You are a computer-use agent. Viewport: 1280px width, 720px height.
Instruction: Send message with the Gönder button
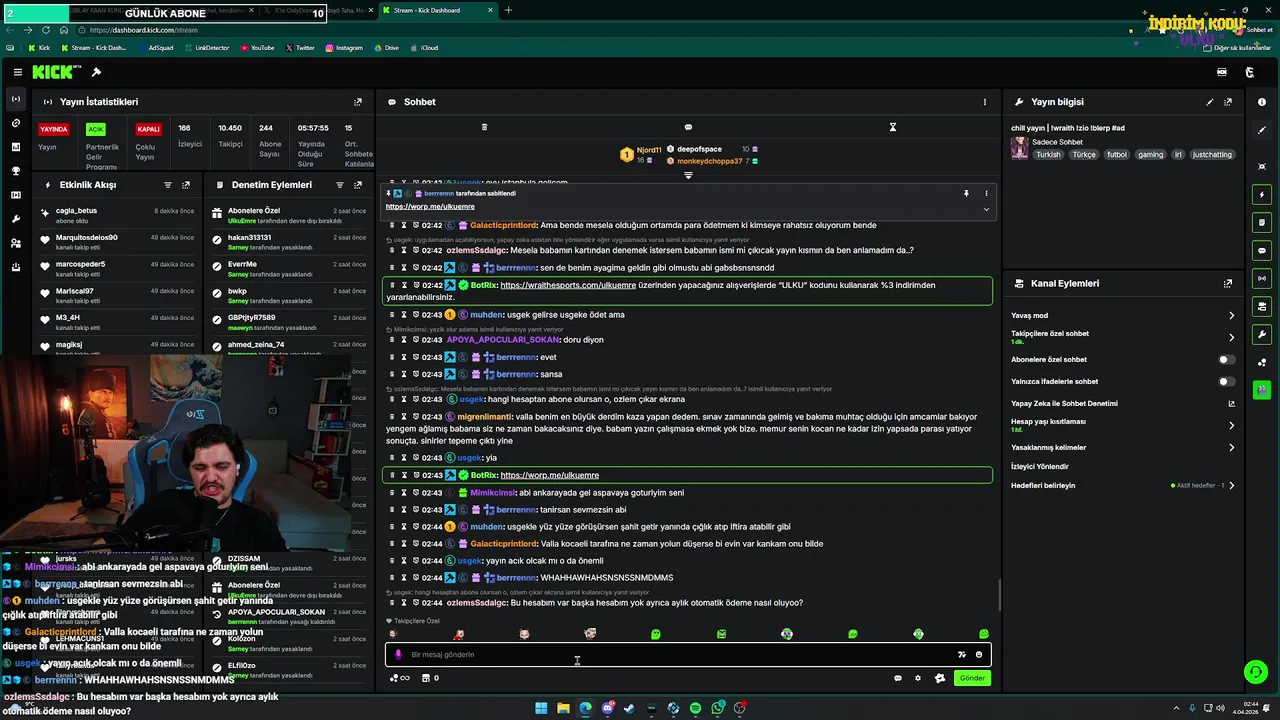point(972,678)
